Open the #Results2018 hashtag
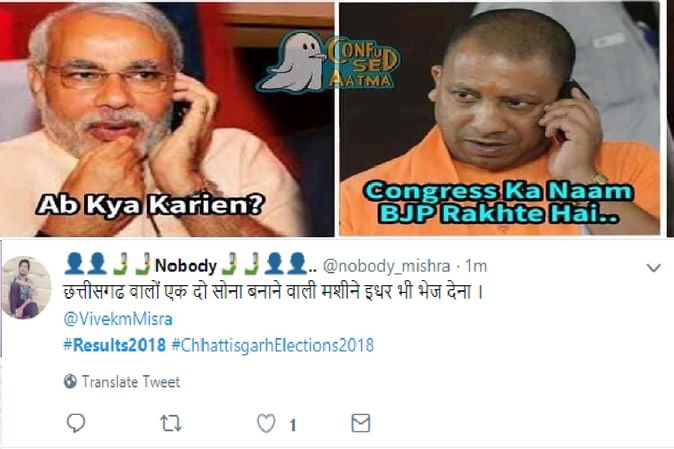 click(x=114, y=345)
